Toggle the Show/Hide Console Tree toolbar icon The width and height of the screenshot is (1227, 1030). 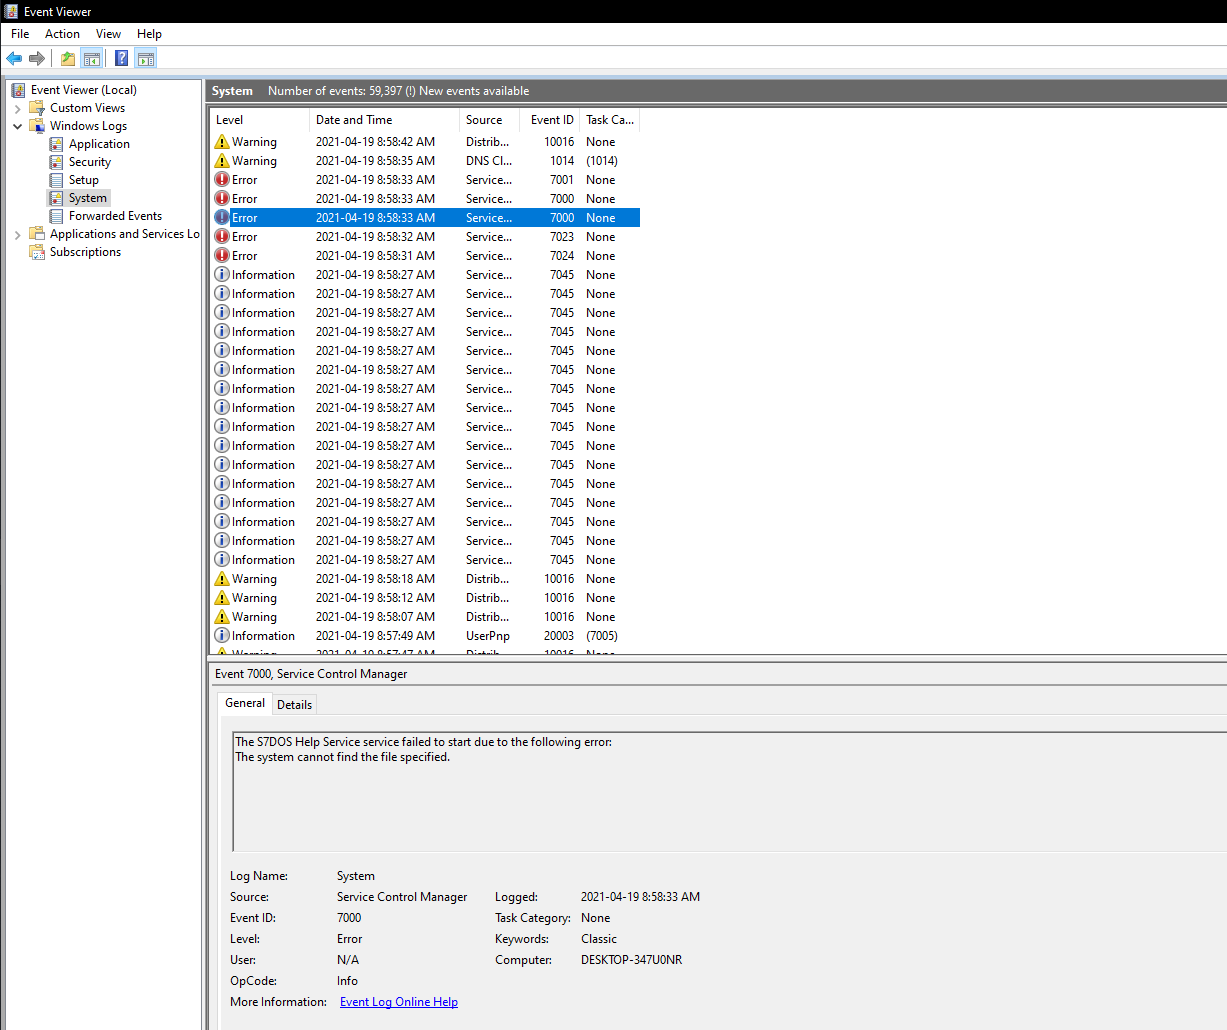click(92, 58)
